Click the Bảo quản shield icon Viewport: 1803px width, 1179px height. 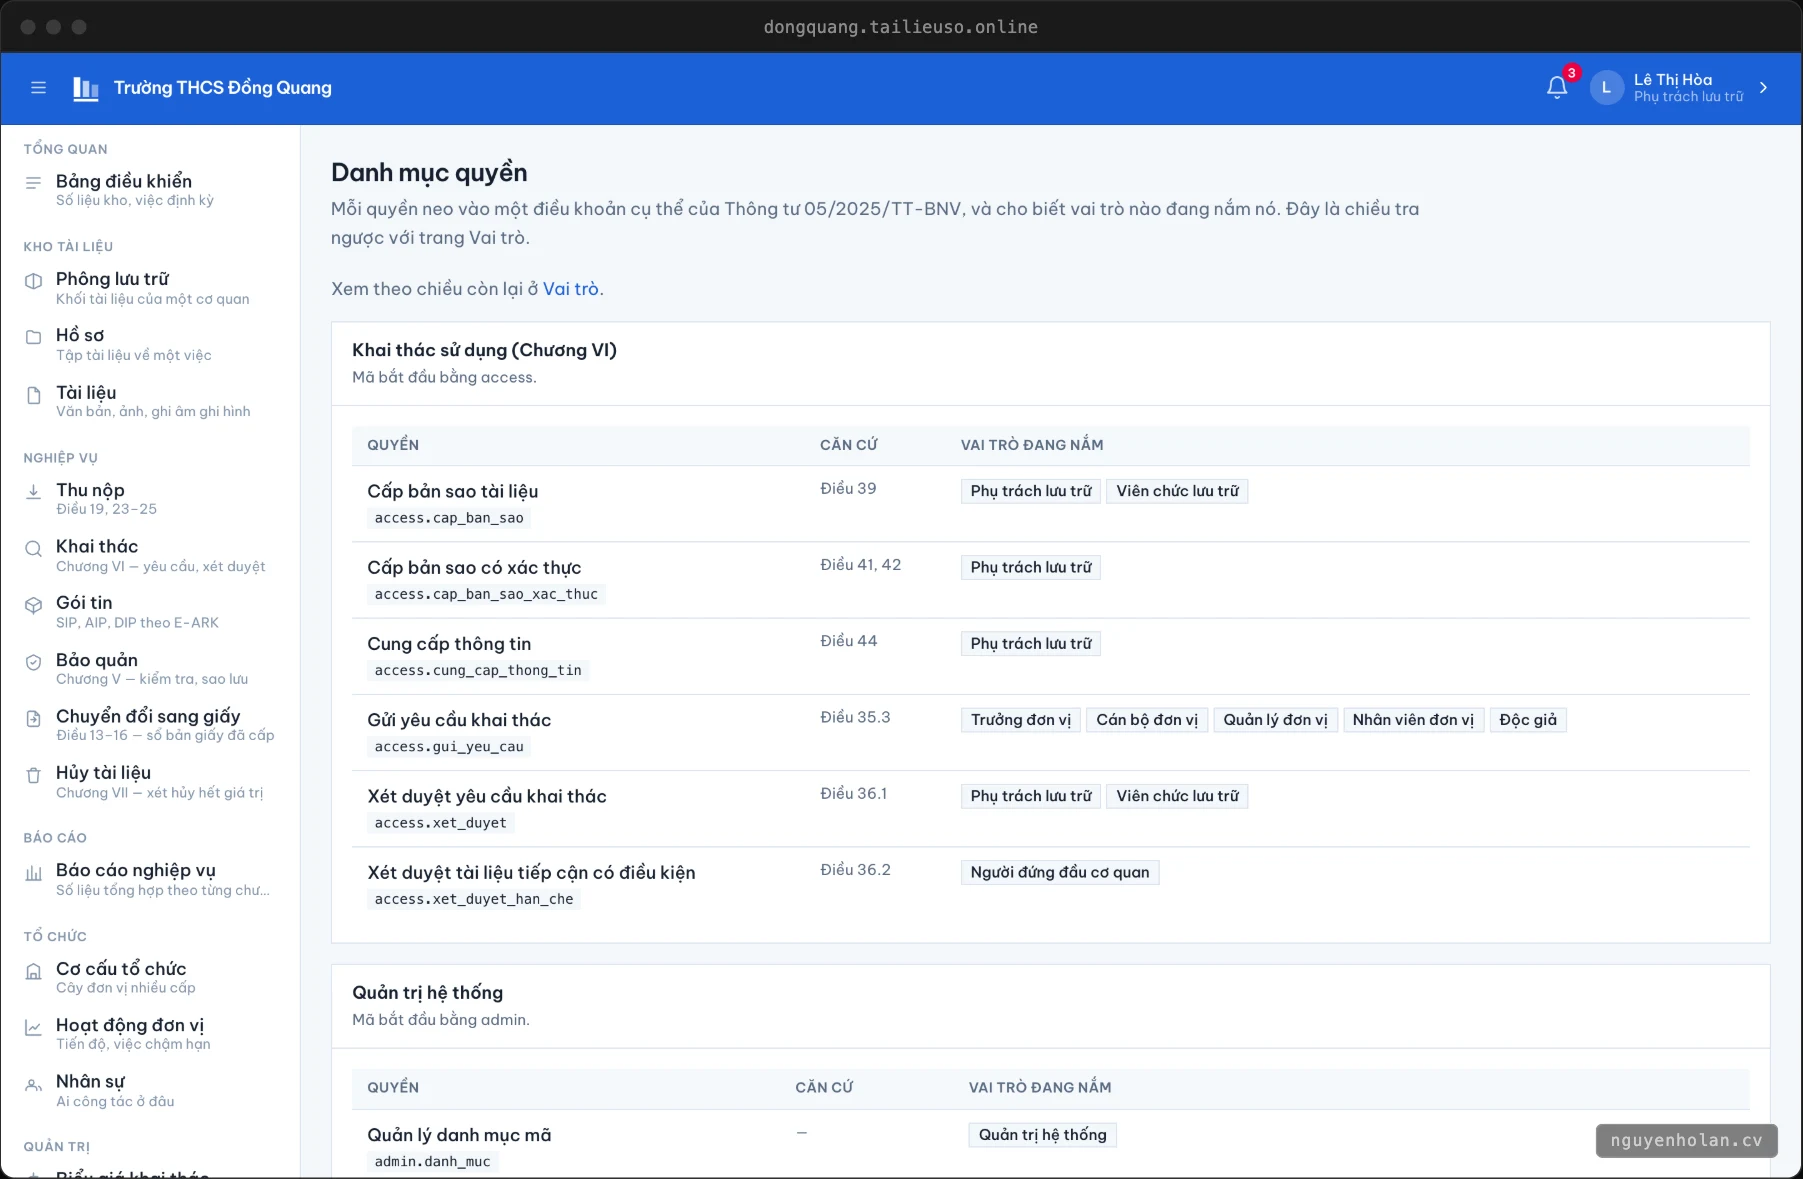tap(34, 662)
